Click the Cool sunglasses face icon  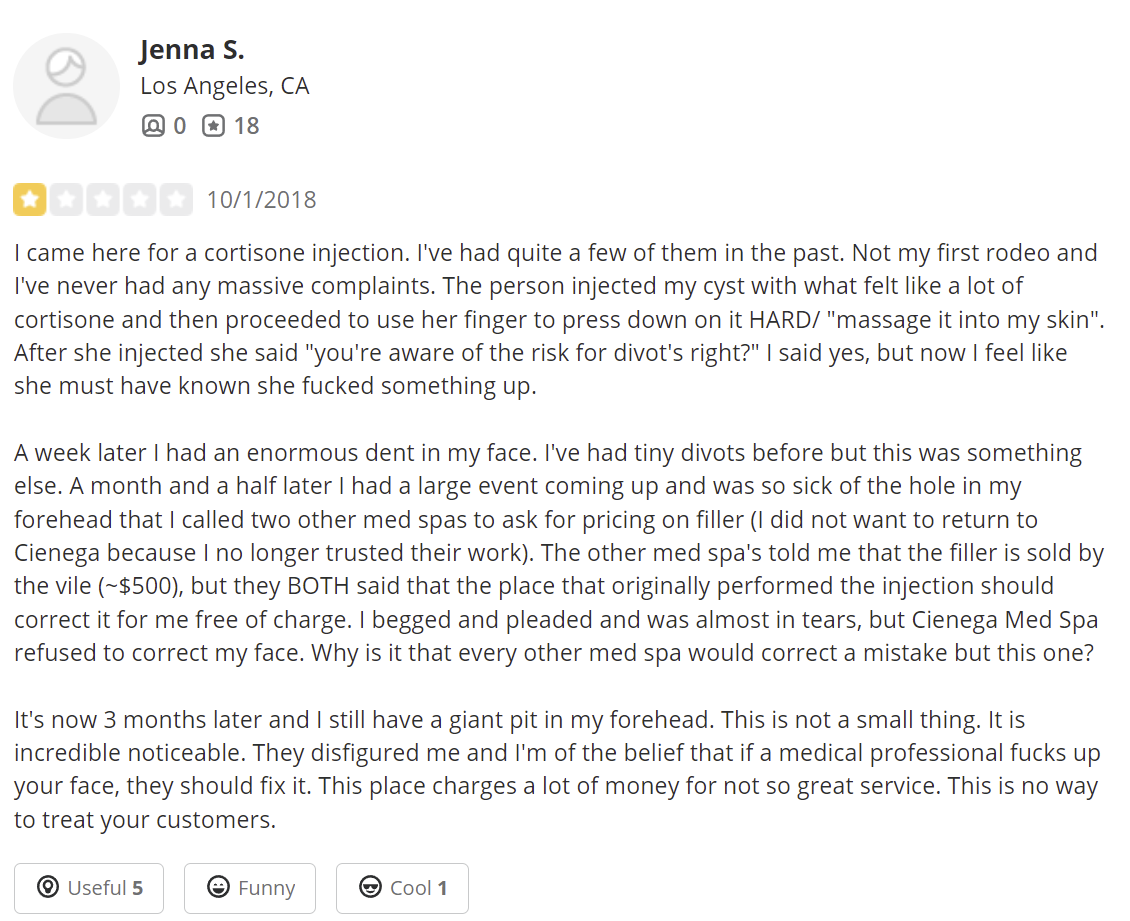370,887
